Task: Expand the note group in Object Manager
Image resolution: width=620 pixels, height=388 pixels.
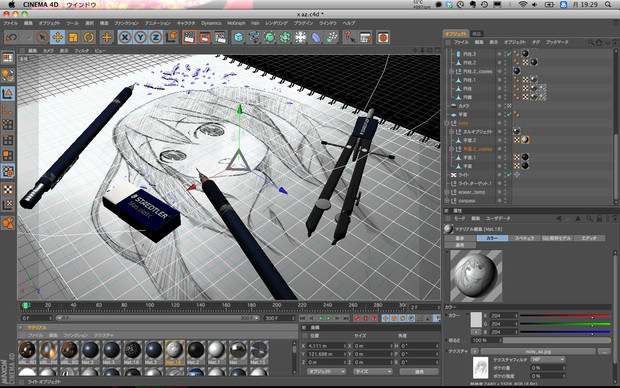Action: pyautogui.click(x=447, y=123)
